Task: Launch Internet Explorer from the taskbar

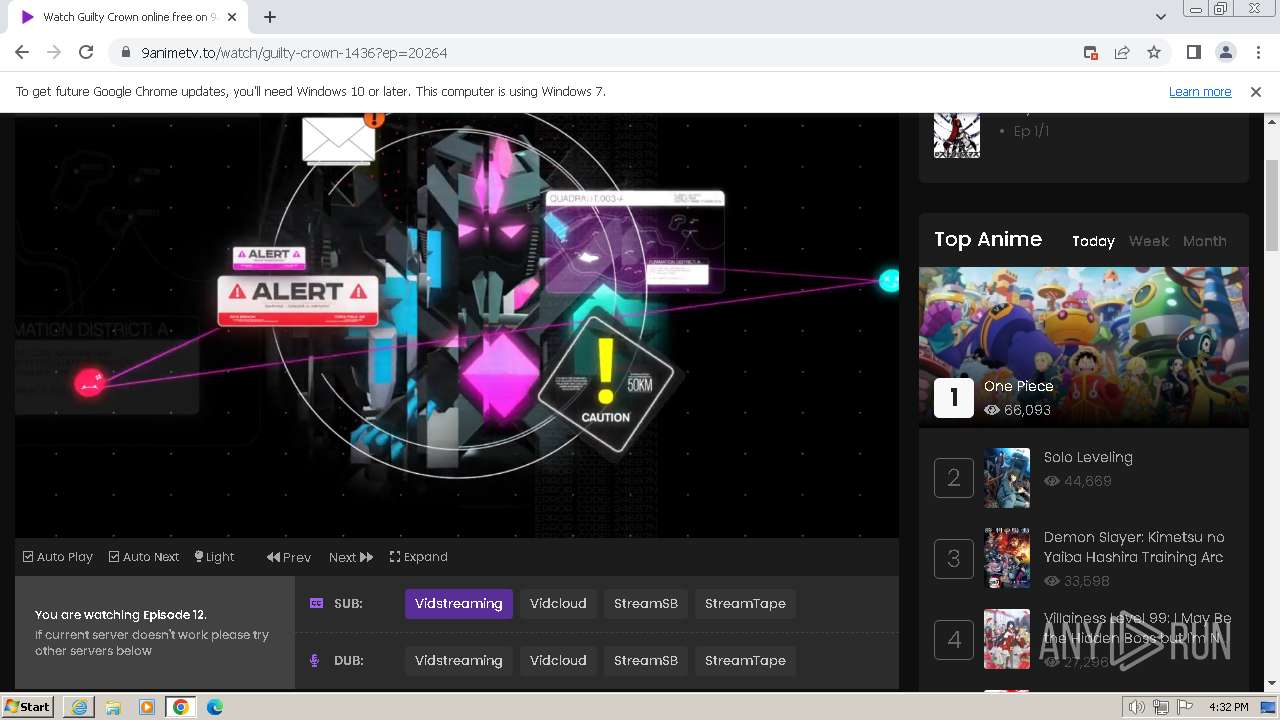Action: coord(79,707)
